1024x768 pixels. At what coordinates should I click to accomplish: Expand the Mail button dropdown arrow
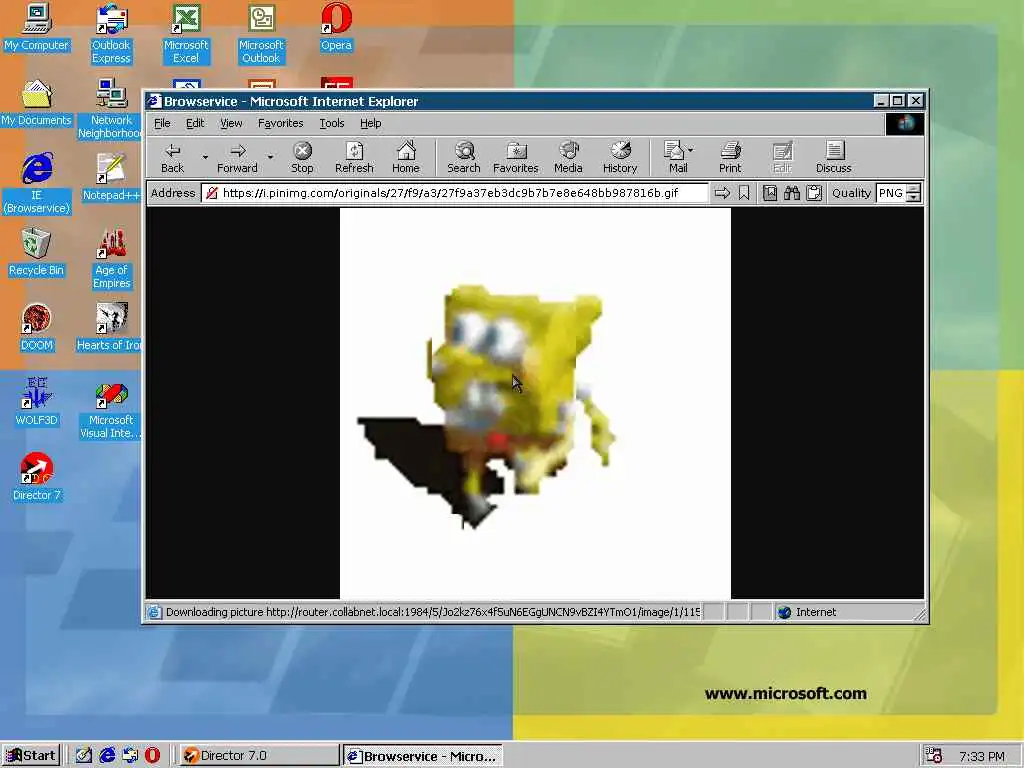pyautogui.click(x=691, y=150)
